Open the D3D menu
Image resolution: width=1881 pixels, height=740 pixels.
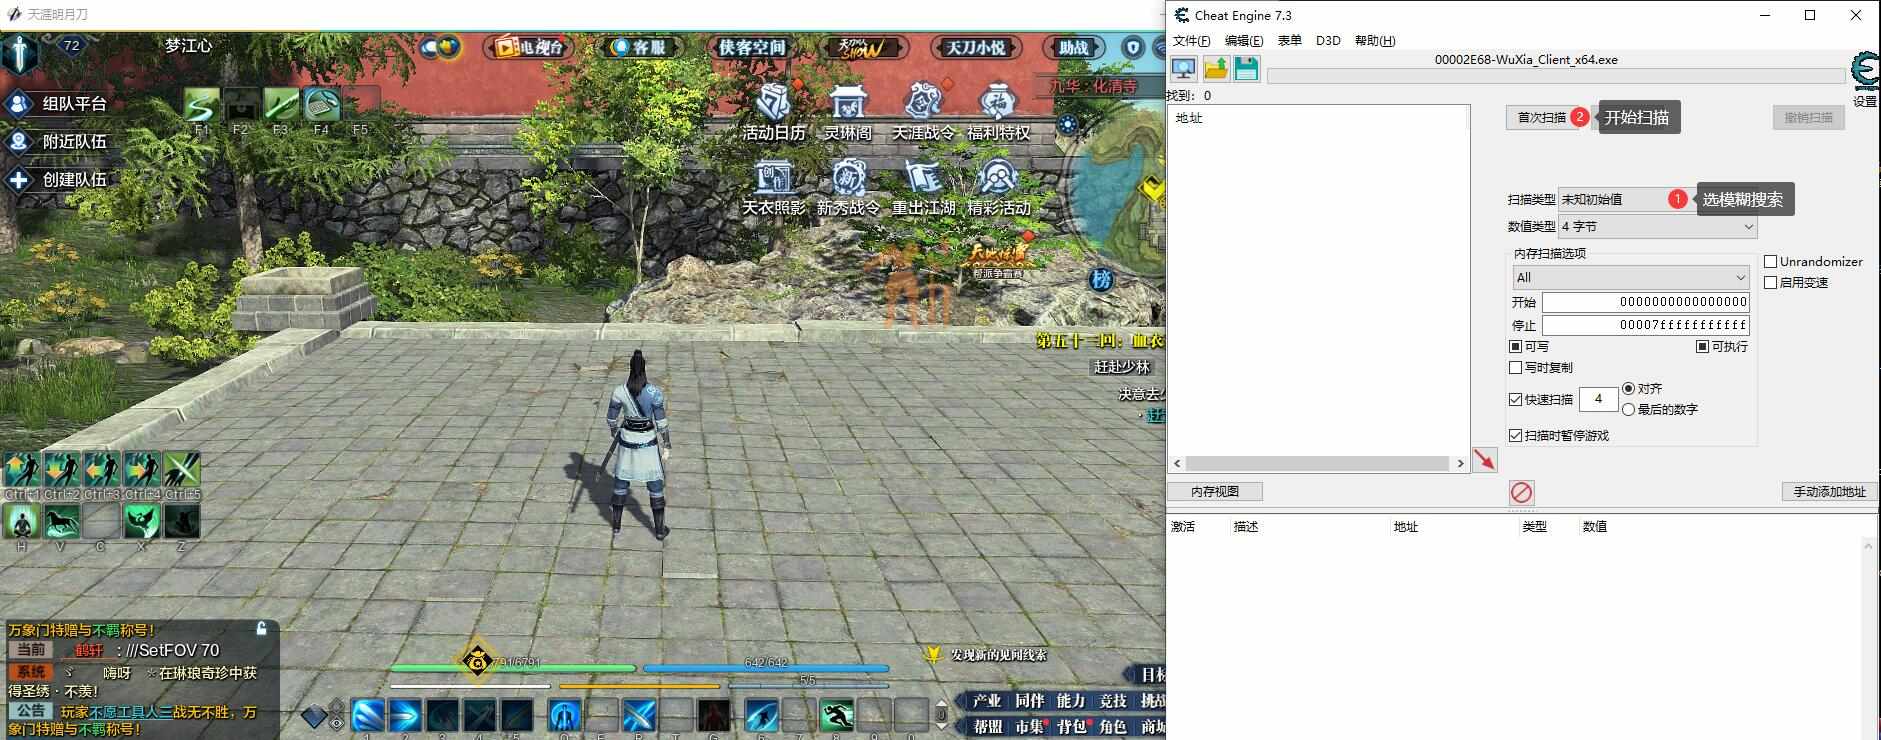[x=1328, y=41]
